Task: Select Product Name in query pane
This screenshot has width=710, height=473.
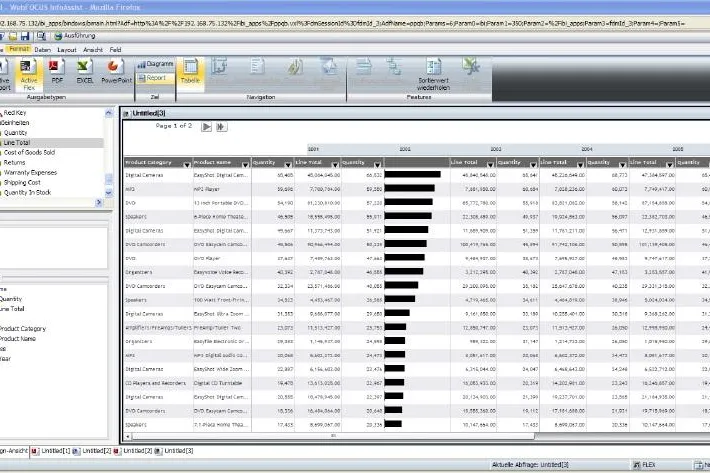Action: tap(18, 339)
